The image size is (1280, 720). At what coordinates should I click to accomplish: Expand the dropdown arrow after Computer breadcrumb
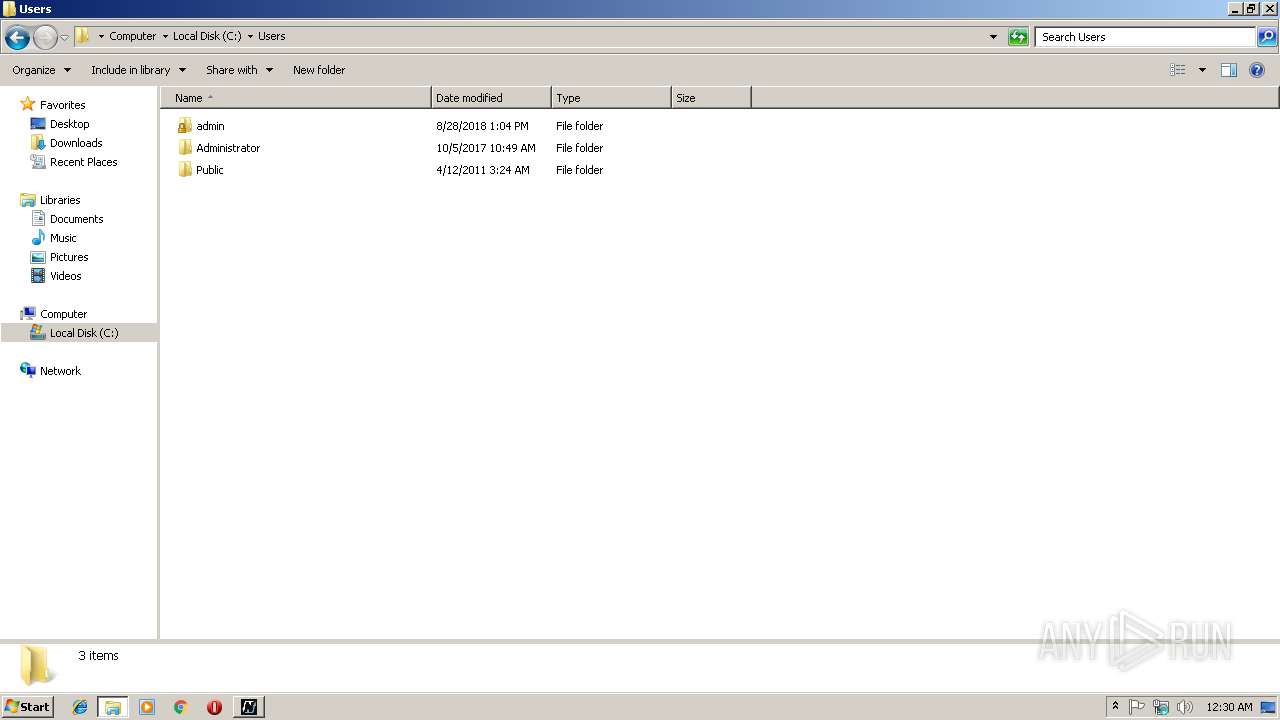(165, 37)
